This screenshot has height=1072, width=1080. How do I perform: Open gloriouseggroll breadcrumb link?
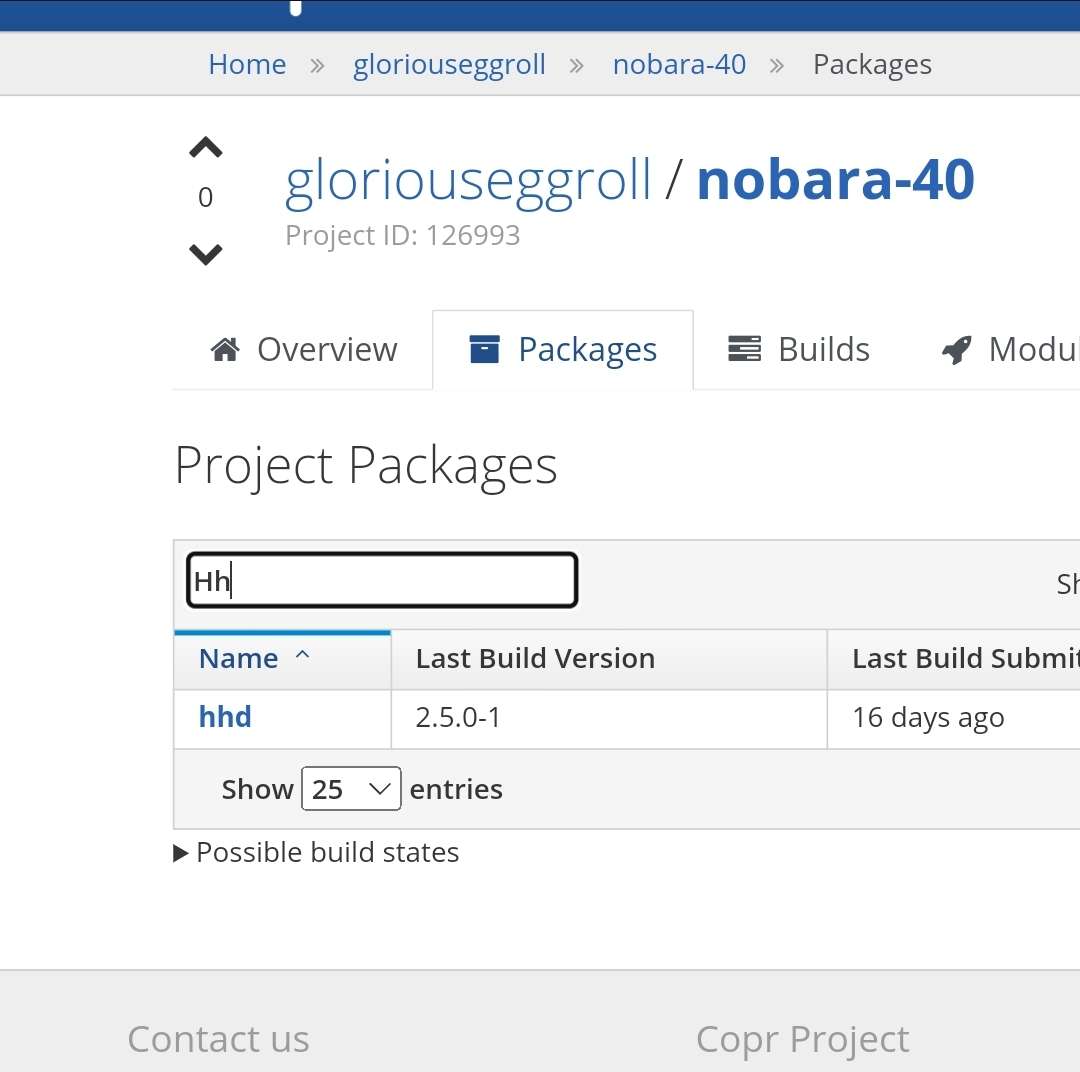tap(449, 65)
